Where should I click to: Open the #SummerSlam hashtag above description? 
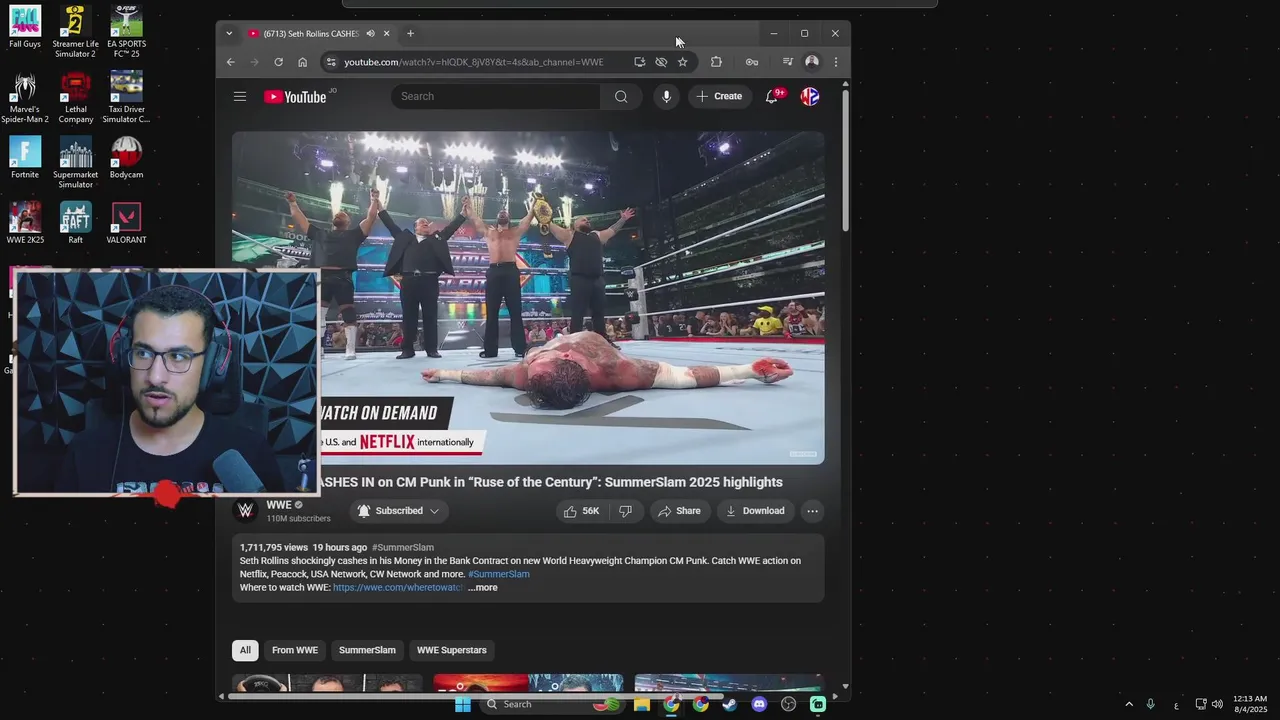tap(403, 547)
